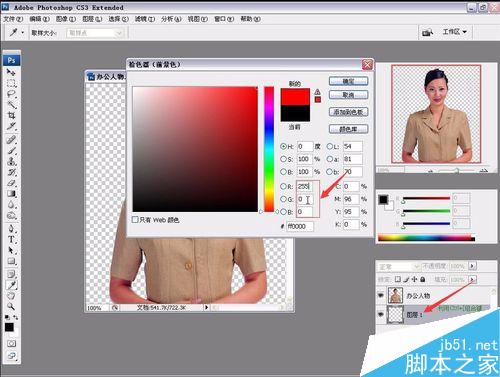The height and width of the screenshot is (377, 500).
Task: Open document status bar info arrow
Action: tap(206, 307)
